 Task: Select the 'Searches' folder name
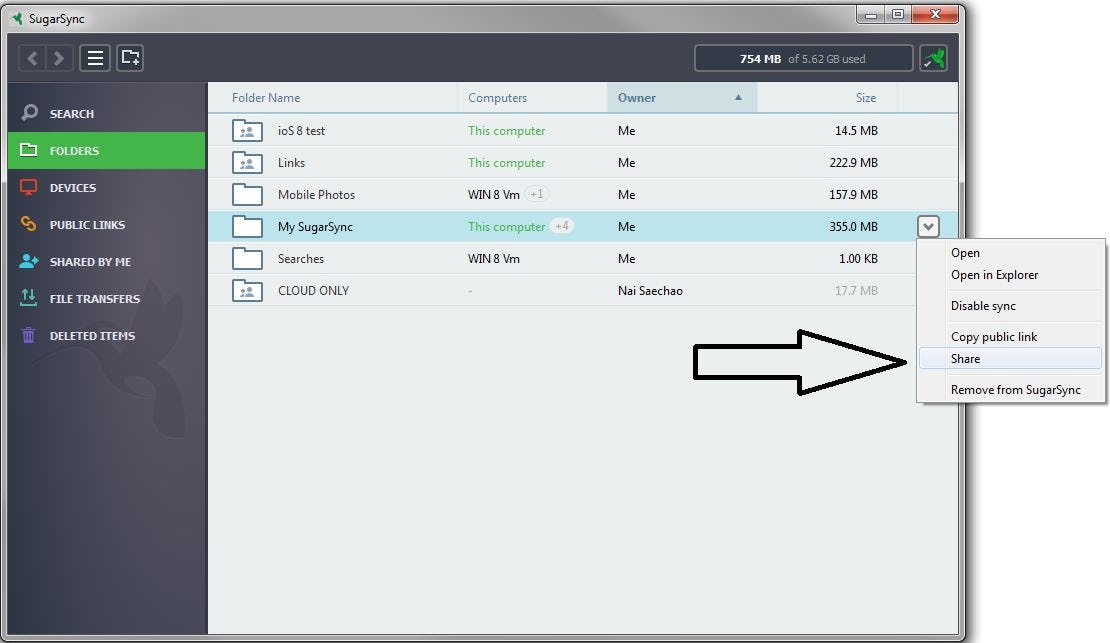click(300, 258)
